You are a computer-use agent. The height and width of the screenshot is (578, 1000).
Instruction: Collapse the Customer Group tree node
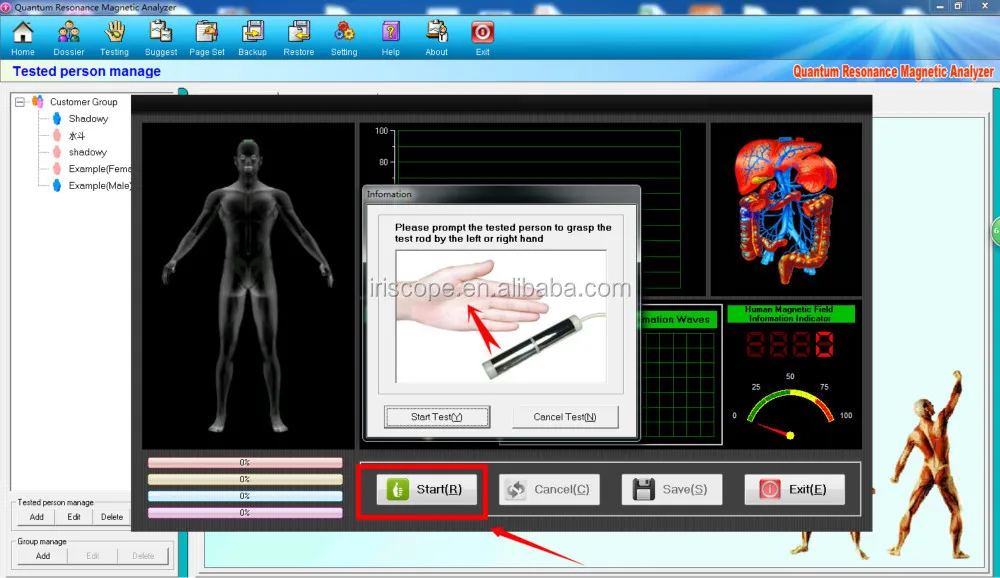point(20,102)
